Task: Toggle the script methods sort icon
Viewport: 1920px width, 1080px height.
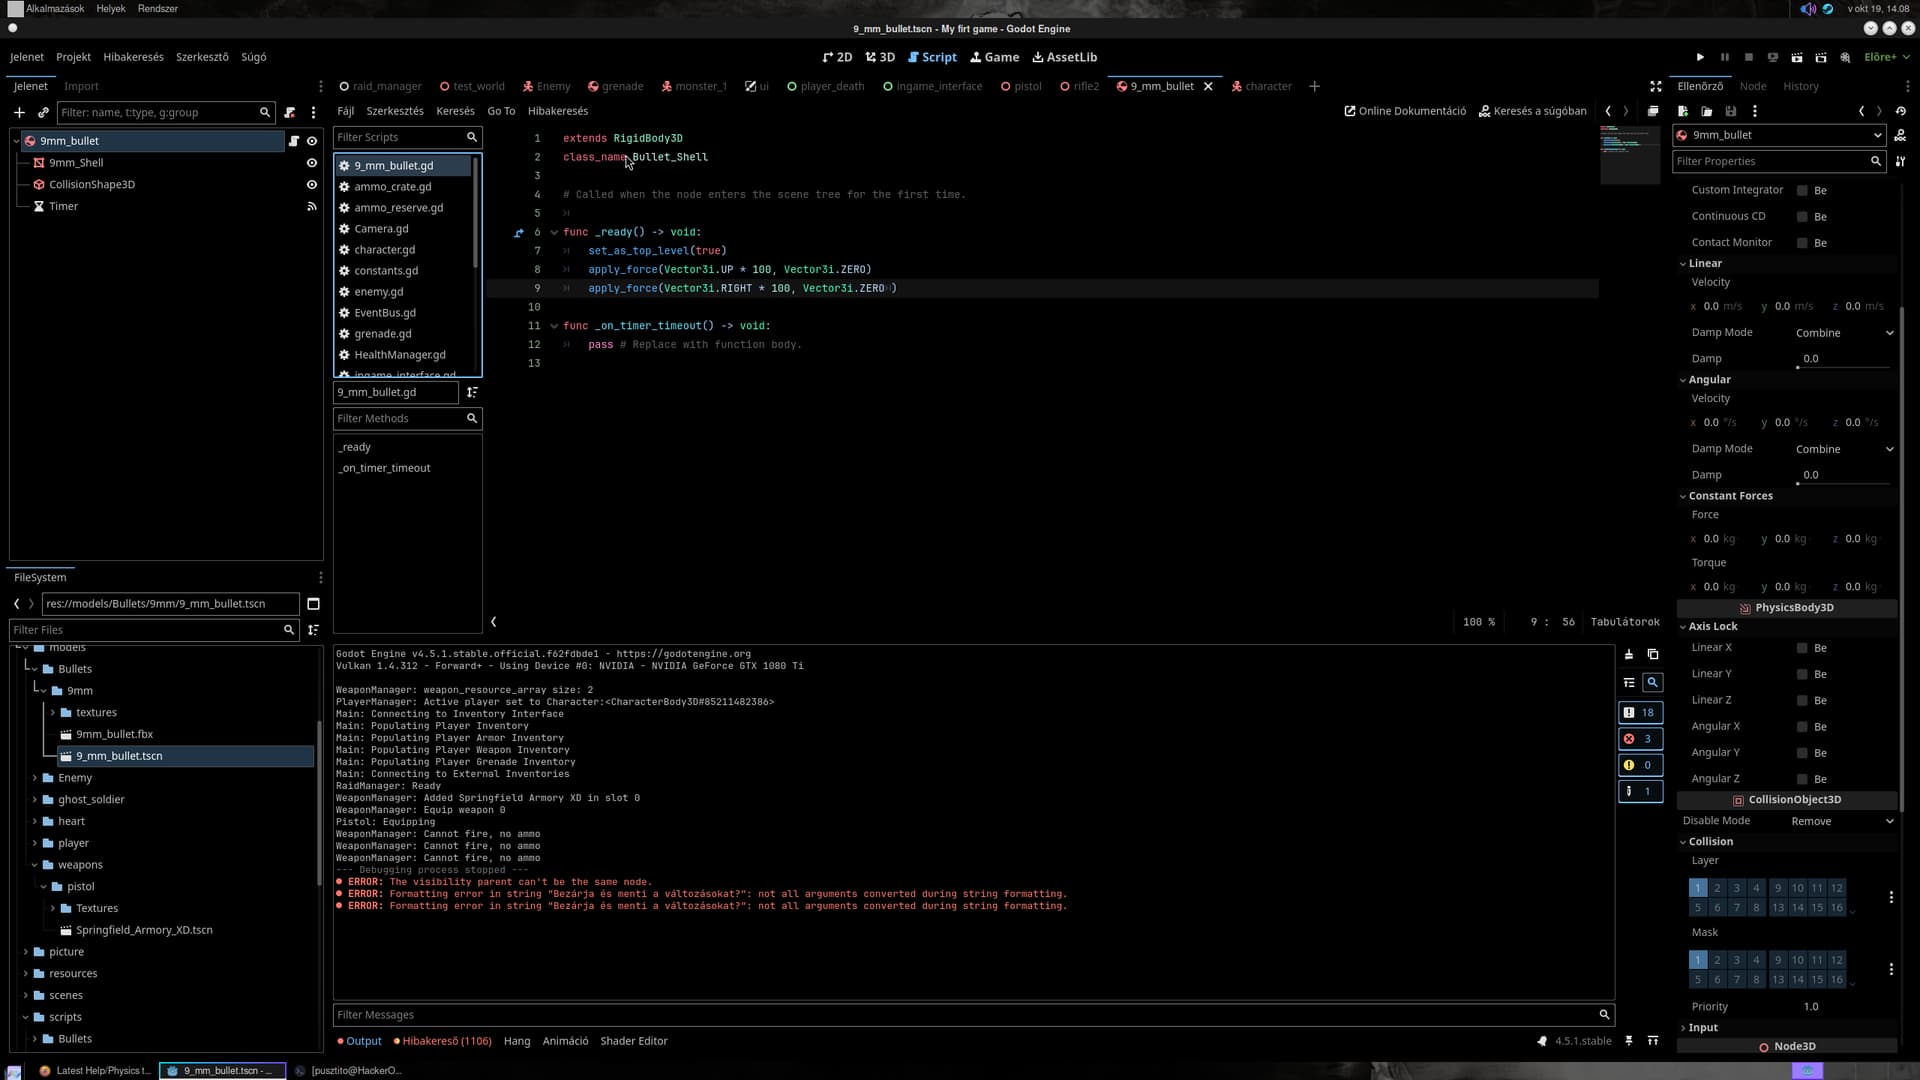Action: (472, 392)
